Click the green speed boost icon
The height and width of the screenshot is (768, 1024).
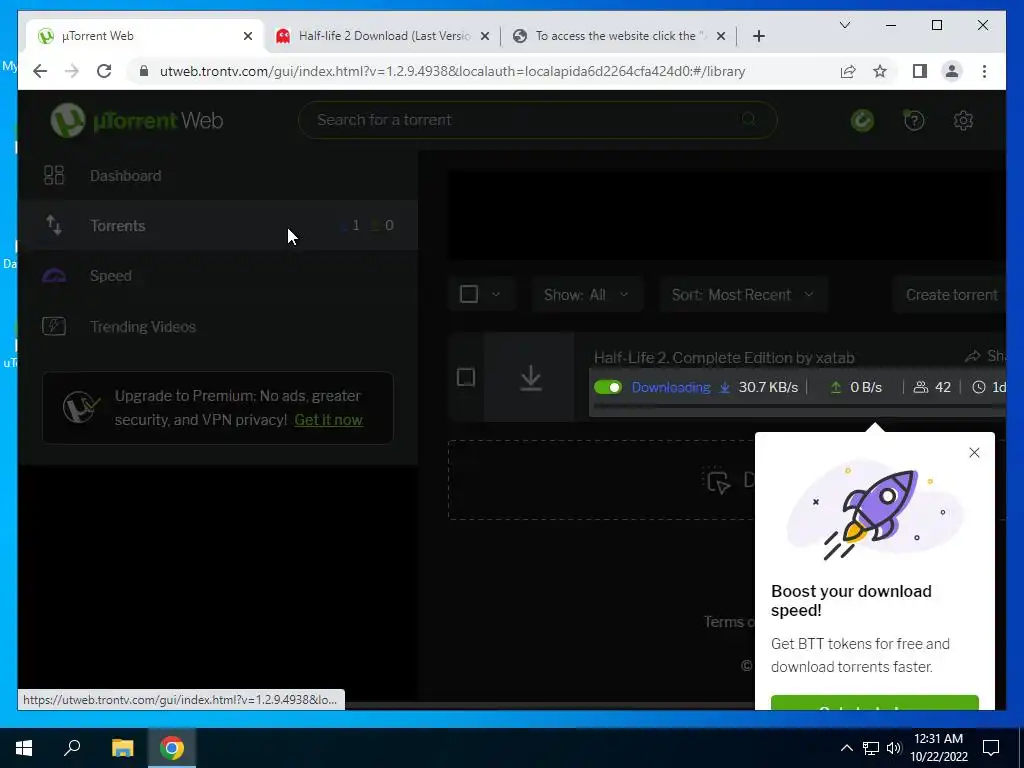(862, 120)
